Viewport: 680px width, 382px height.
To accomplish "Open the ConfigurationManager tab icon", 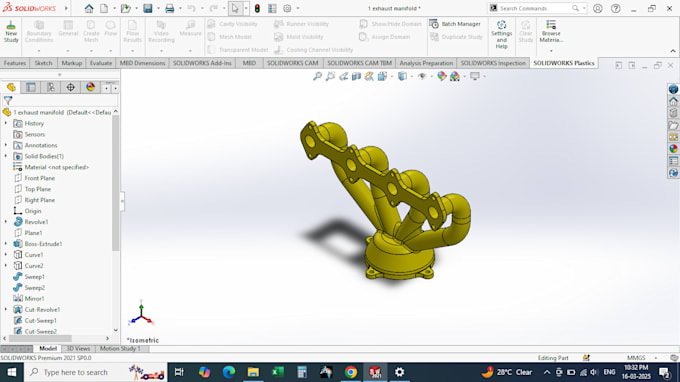I will coord(51,88).
